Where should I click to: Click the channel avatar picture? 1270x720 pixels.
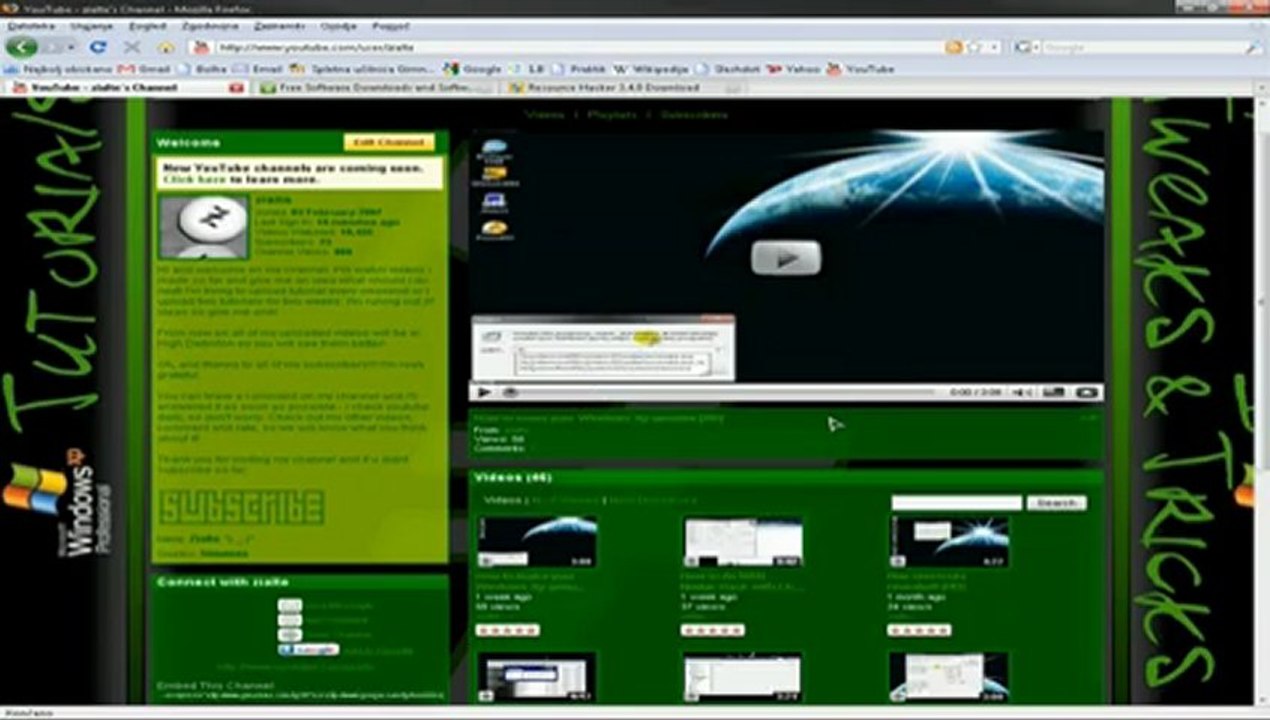[204, 226]
